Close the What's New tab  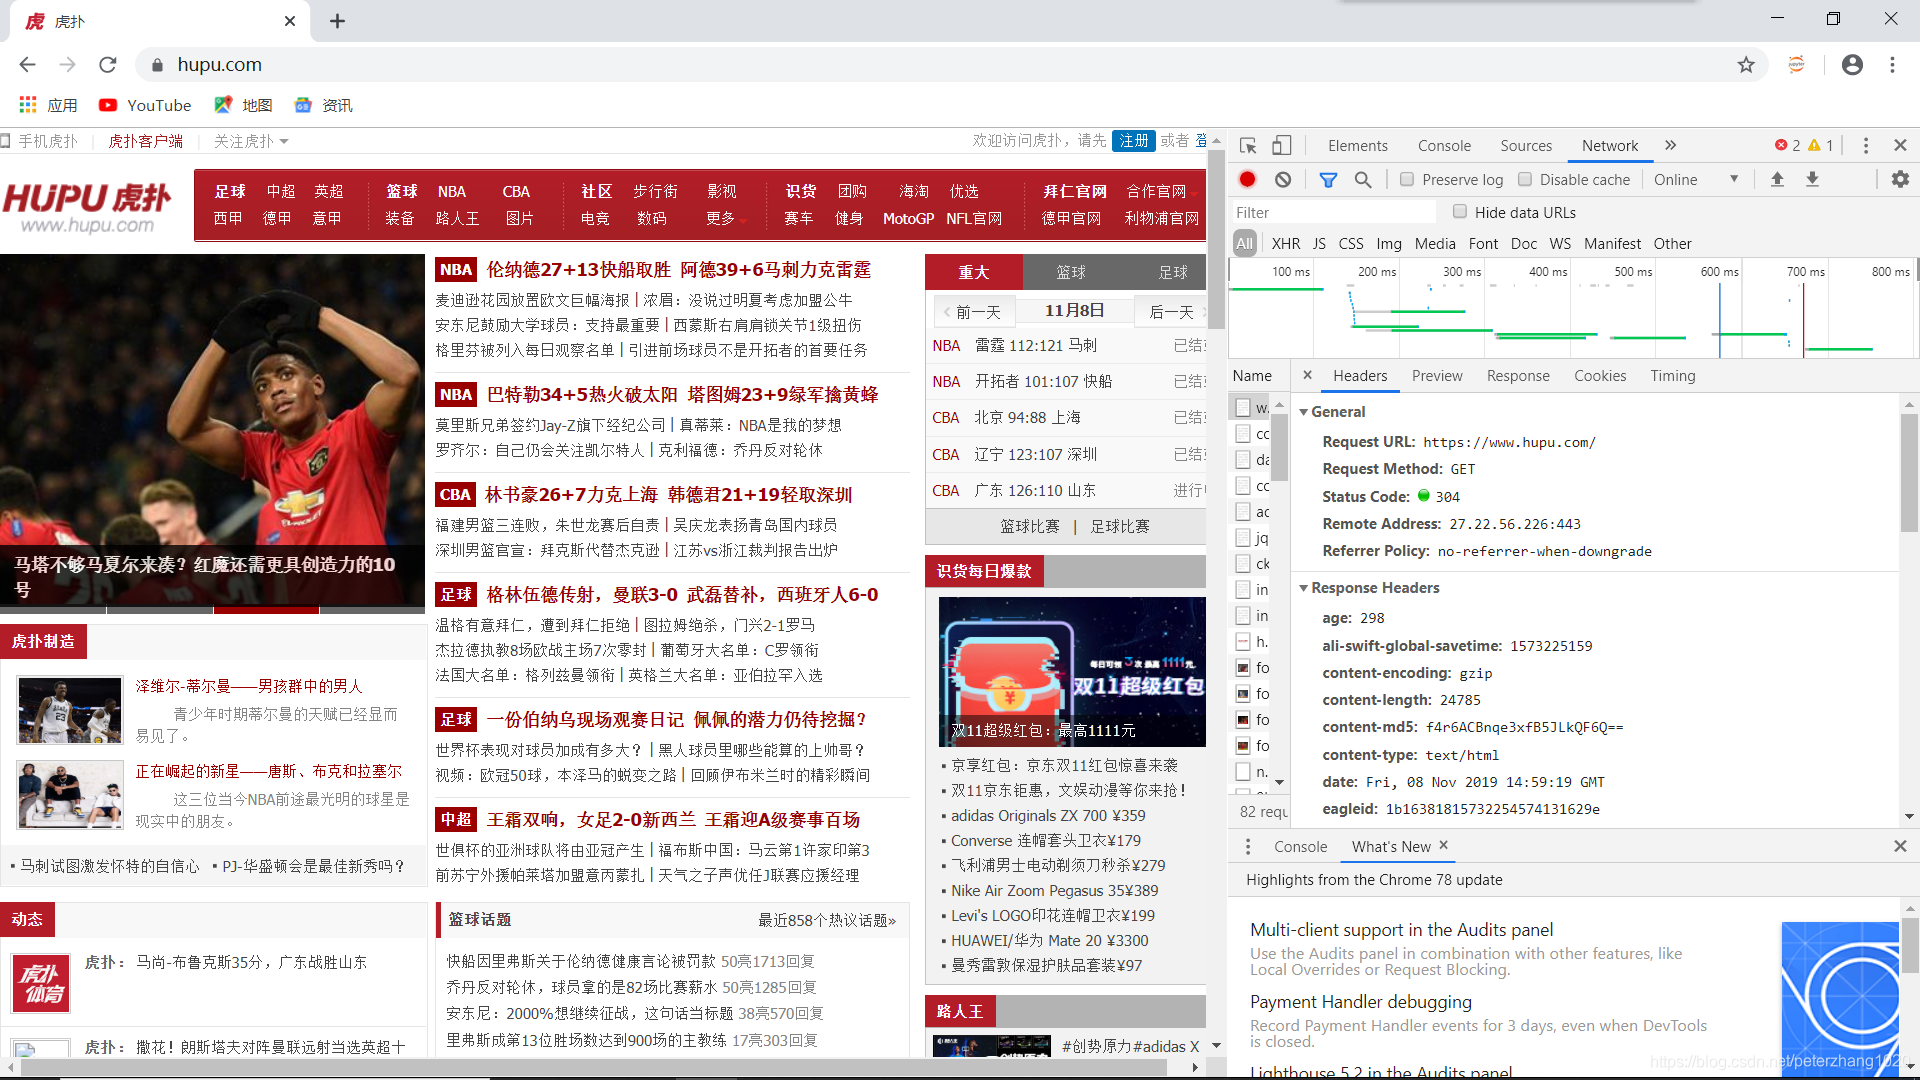click(x=1443, y=846)
